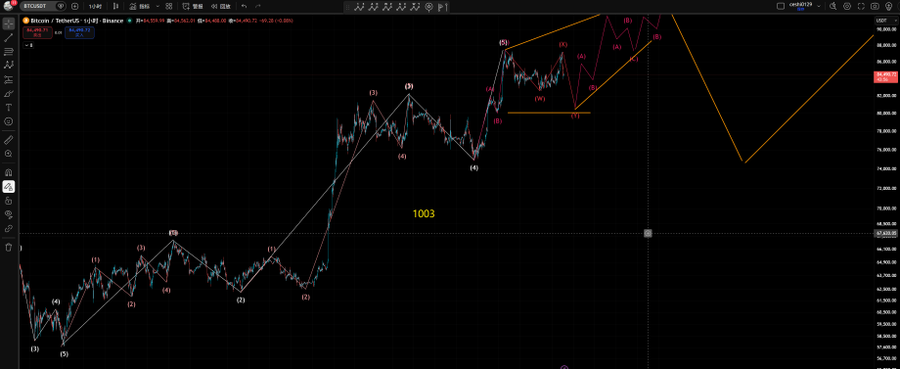The width and height of the screenshot is (900, 369).
Task: Undo the last chart action
Action: pyautogui.click(x=244, y=6)
